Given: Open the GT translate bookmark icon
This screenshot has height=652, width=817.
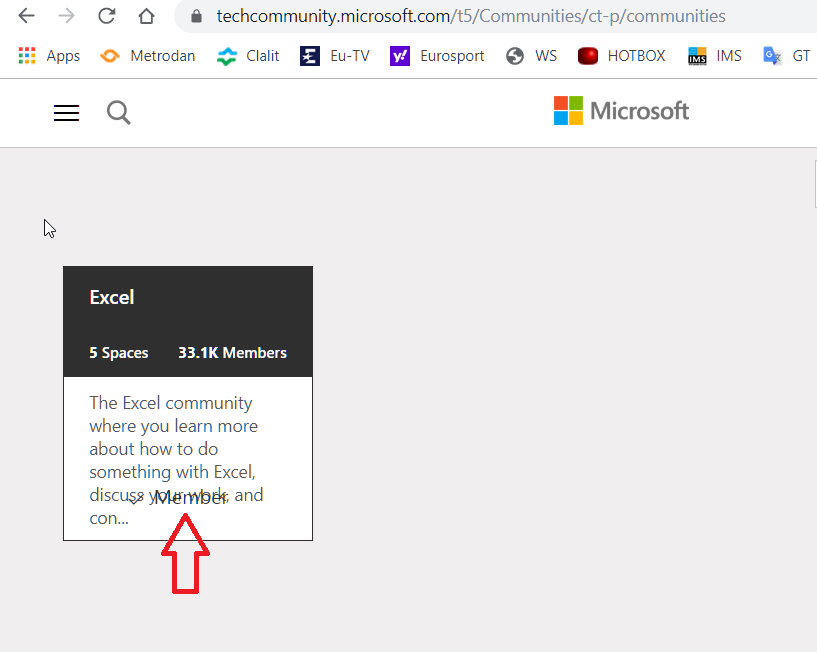Looking at the screenshot, I should click(771, 55).
